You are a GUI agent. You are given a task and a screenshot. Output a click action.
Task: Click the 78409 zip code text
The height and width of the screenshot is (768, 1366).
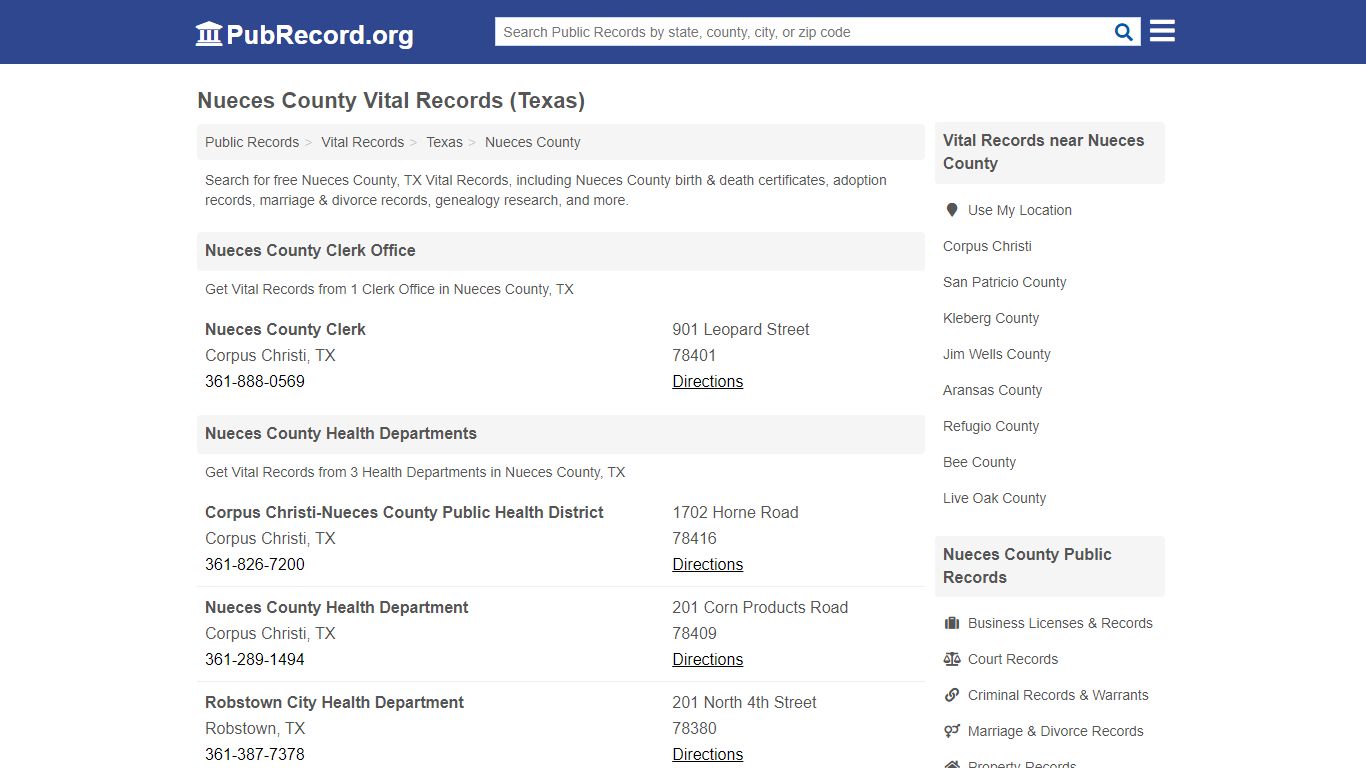click(x=694, y=633)
